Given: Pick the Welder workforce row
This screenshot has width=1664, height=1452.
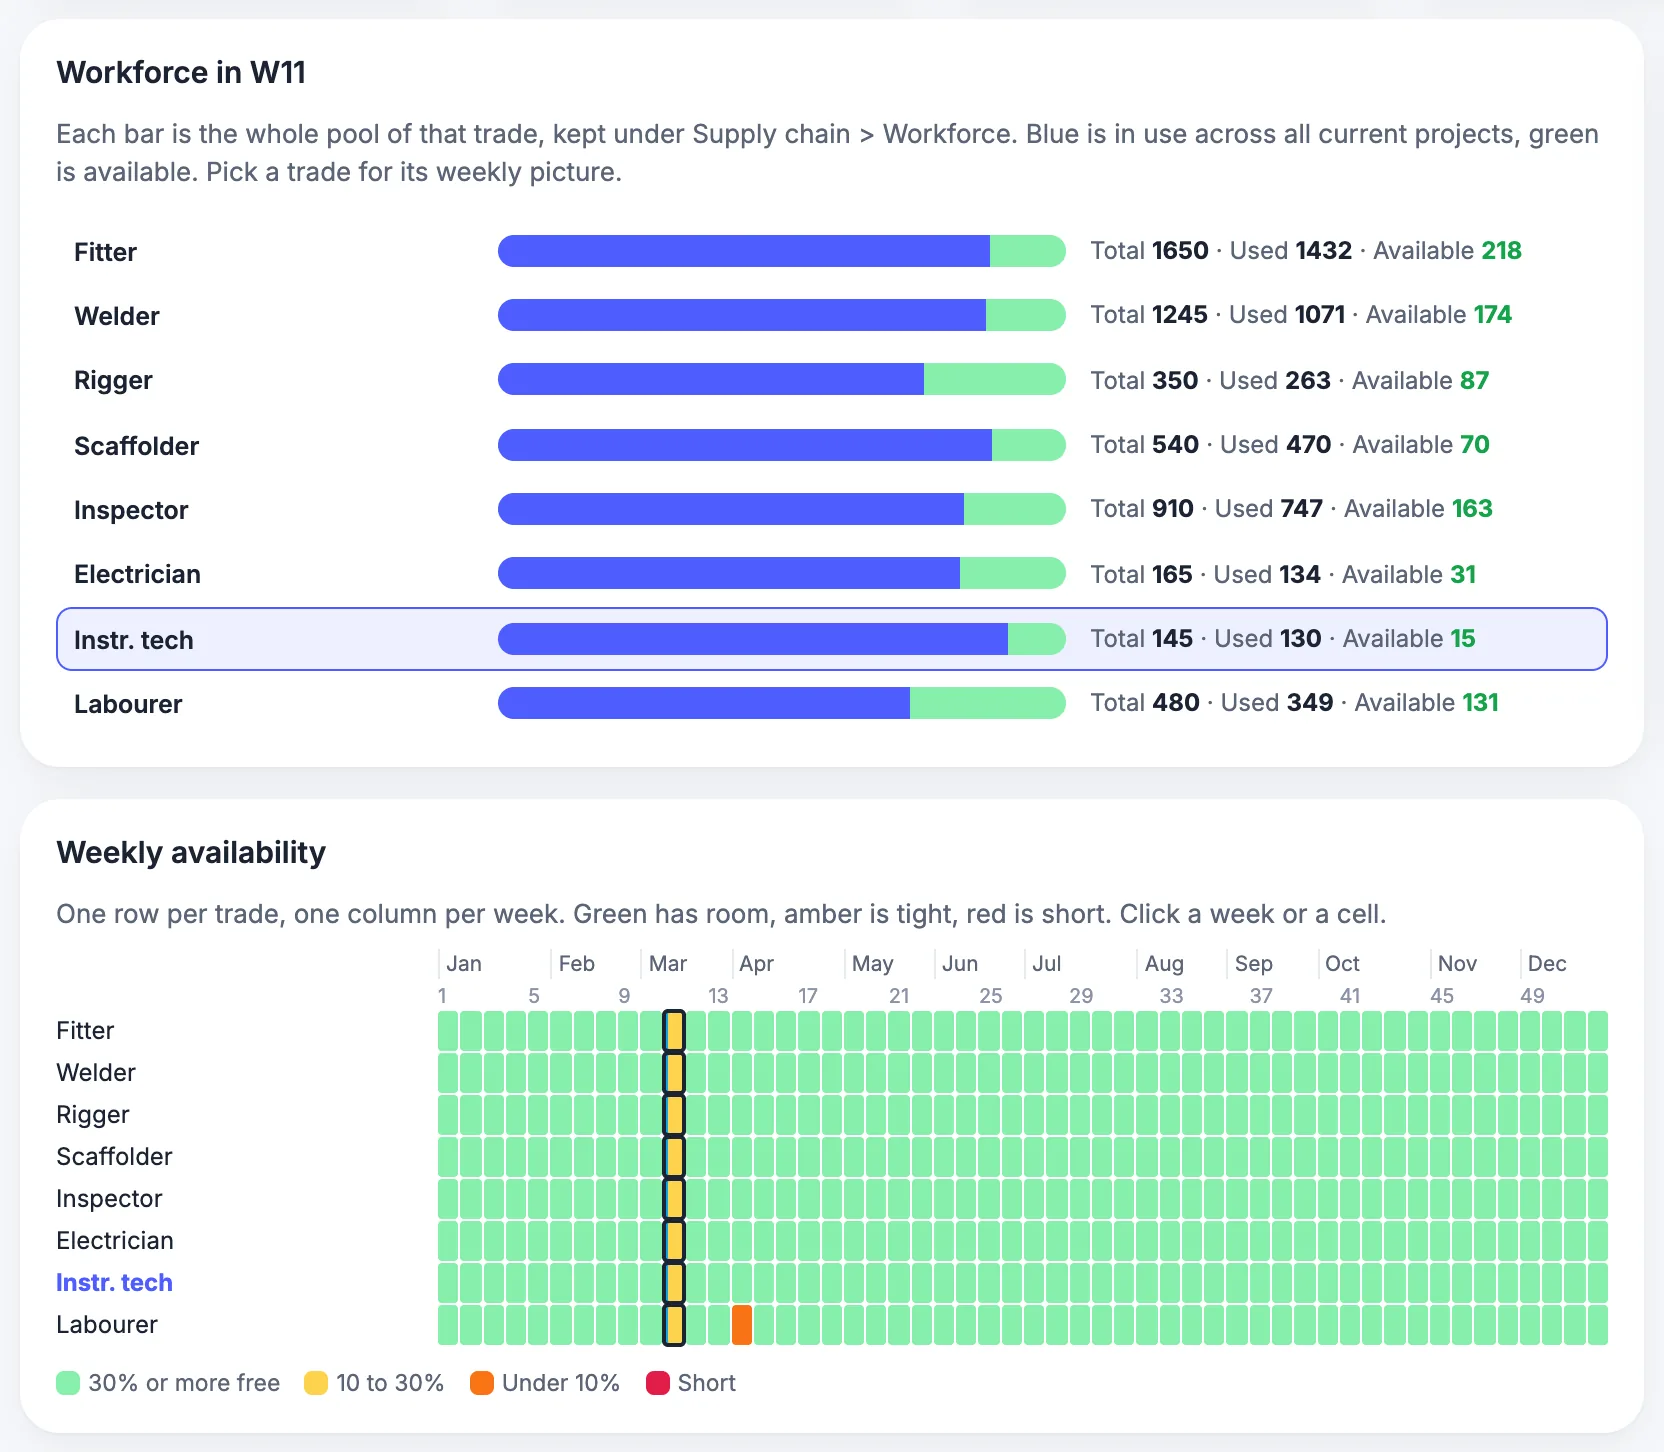Looking at the screenshot, I should 831,315.
